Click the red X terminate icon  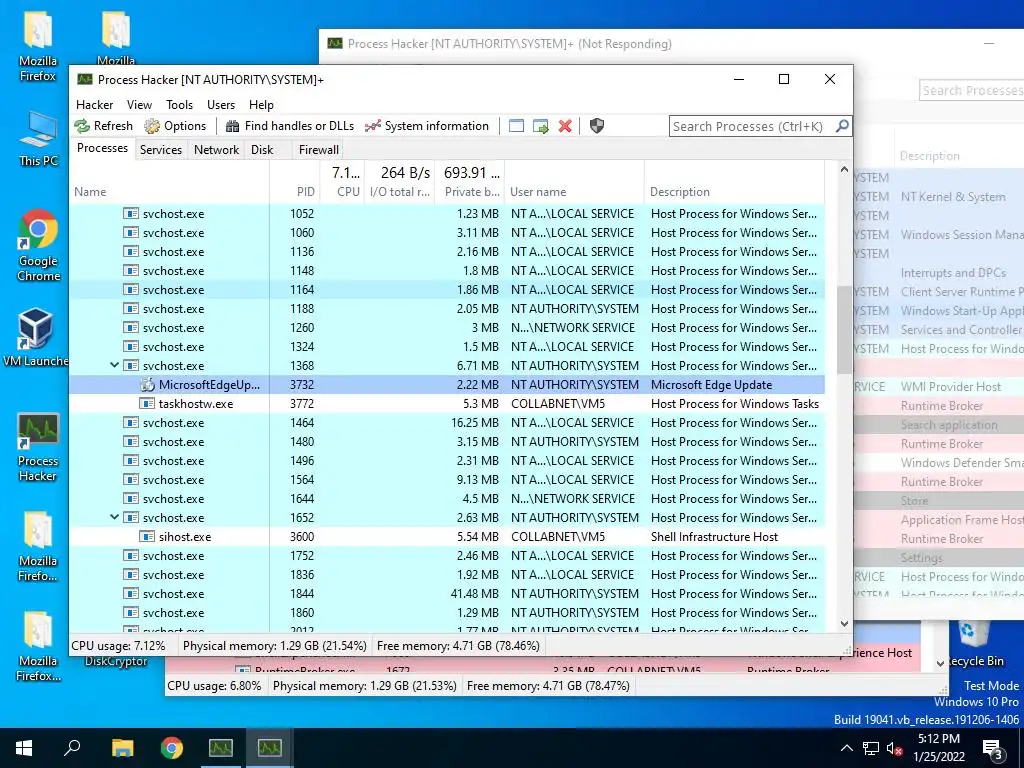566,126
